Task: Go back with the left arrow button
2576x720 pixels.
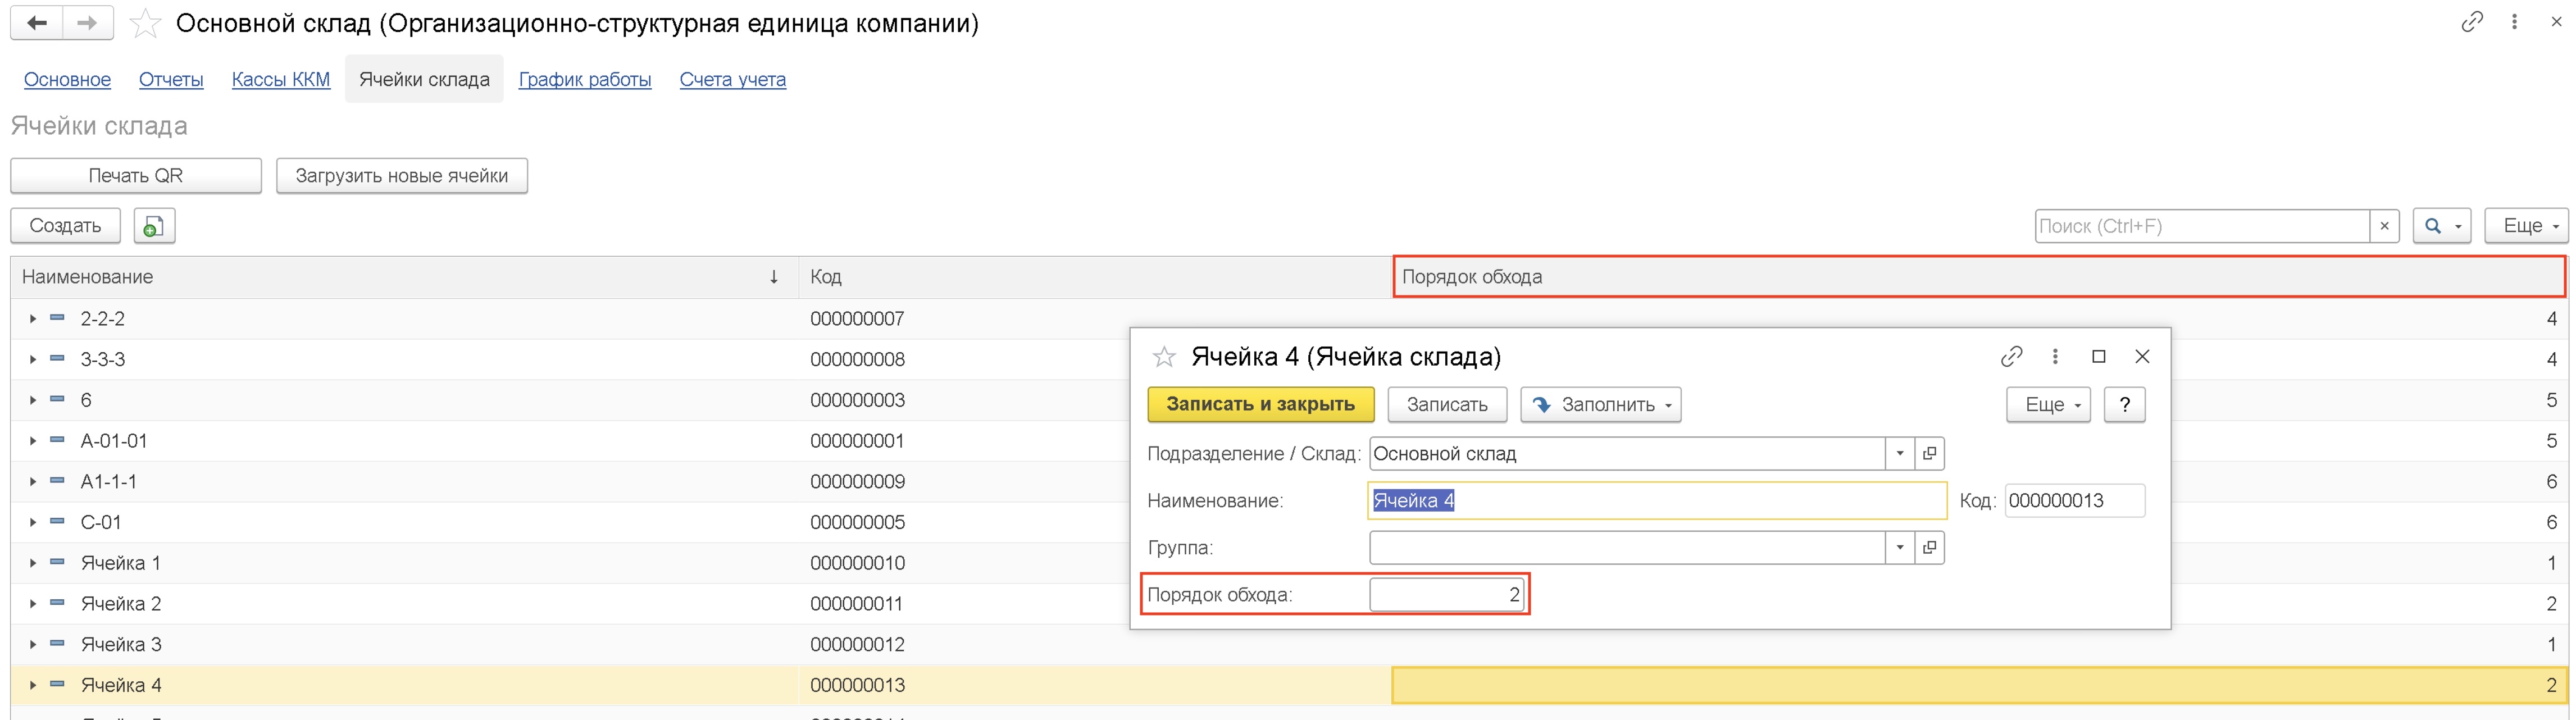Action: 37,23
